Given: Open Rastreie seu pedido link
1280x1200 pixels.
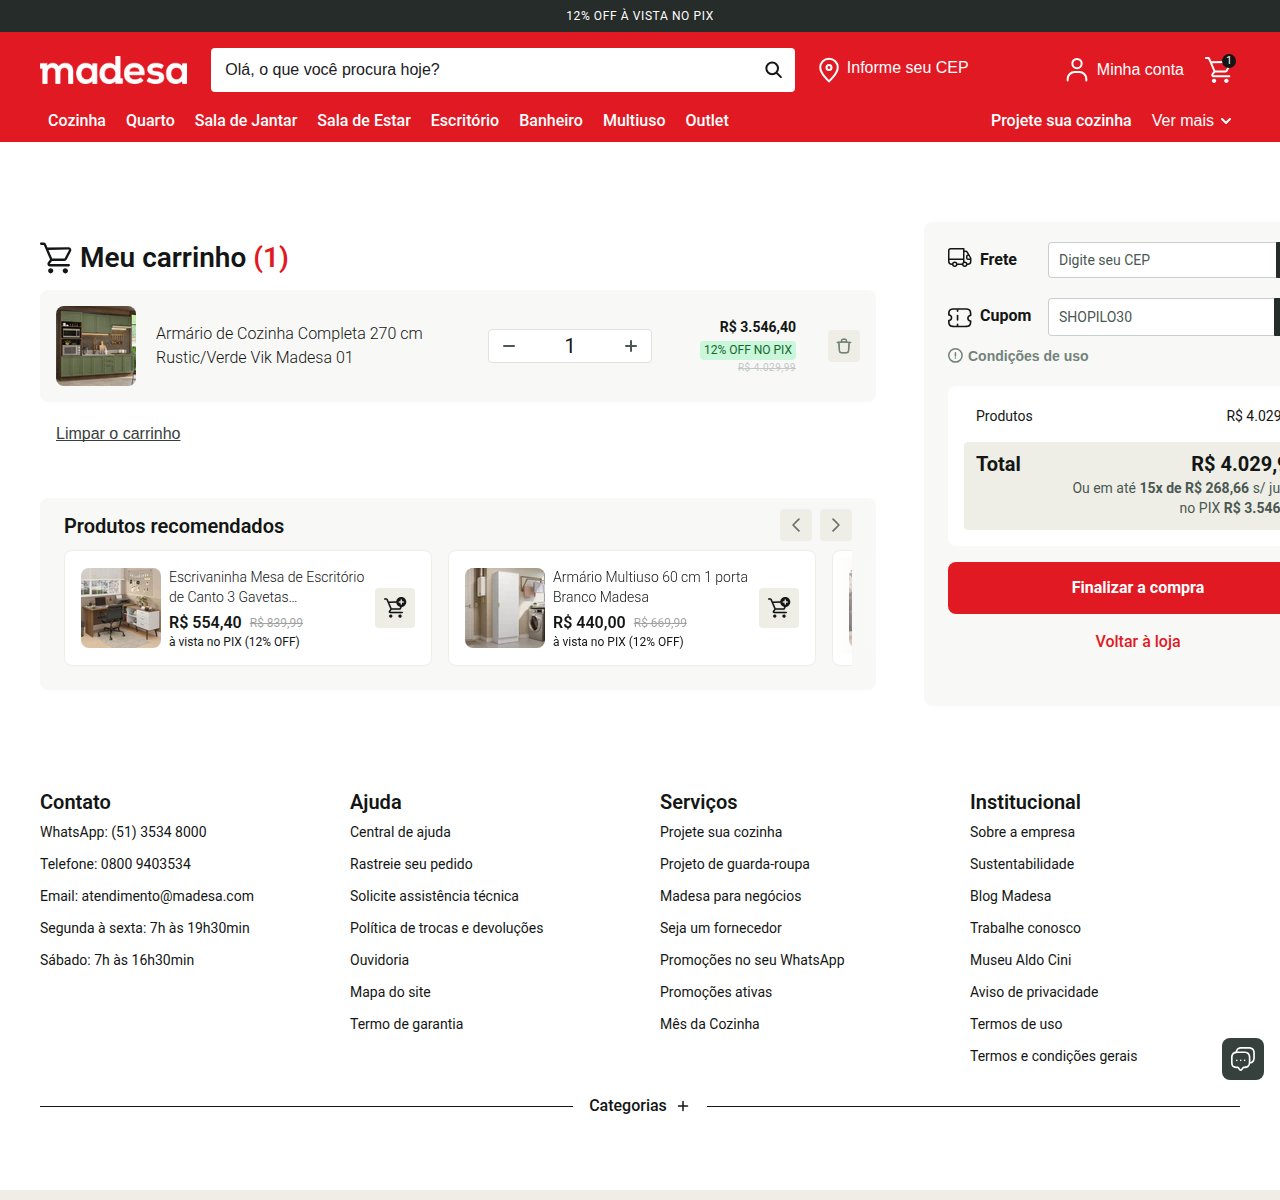Looking at the screenshot, I should 411,864.
